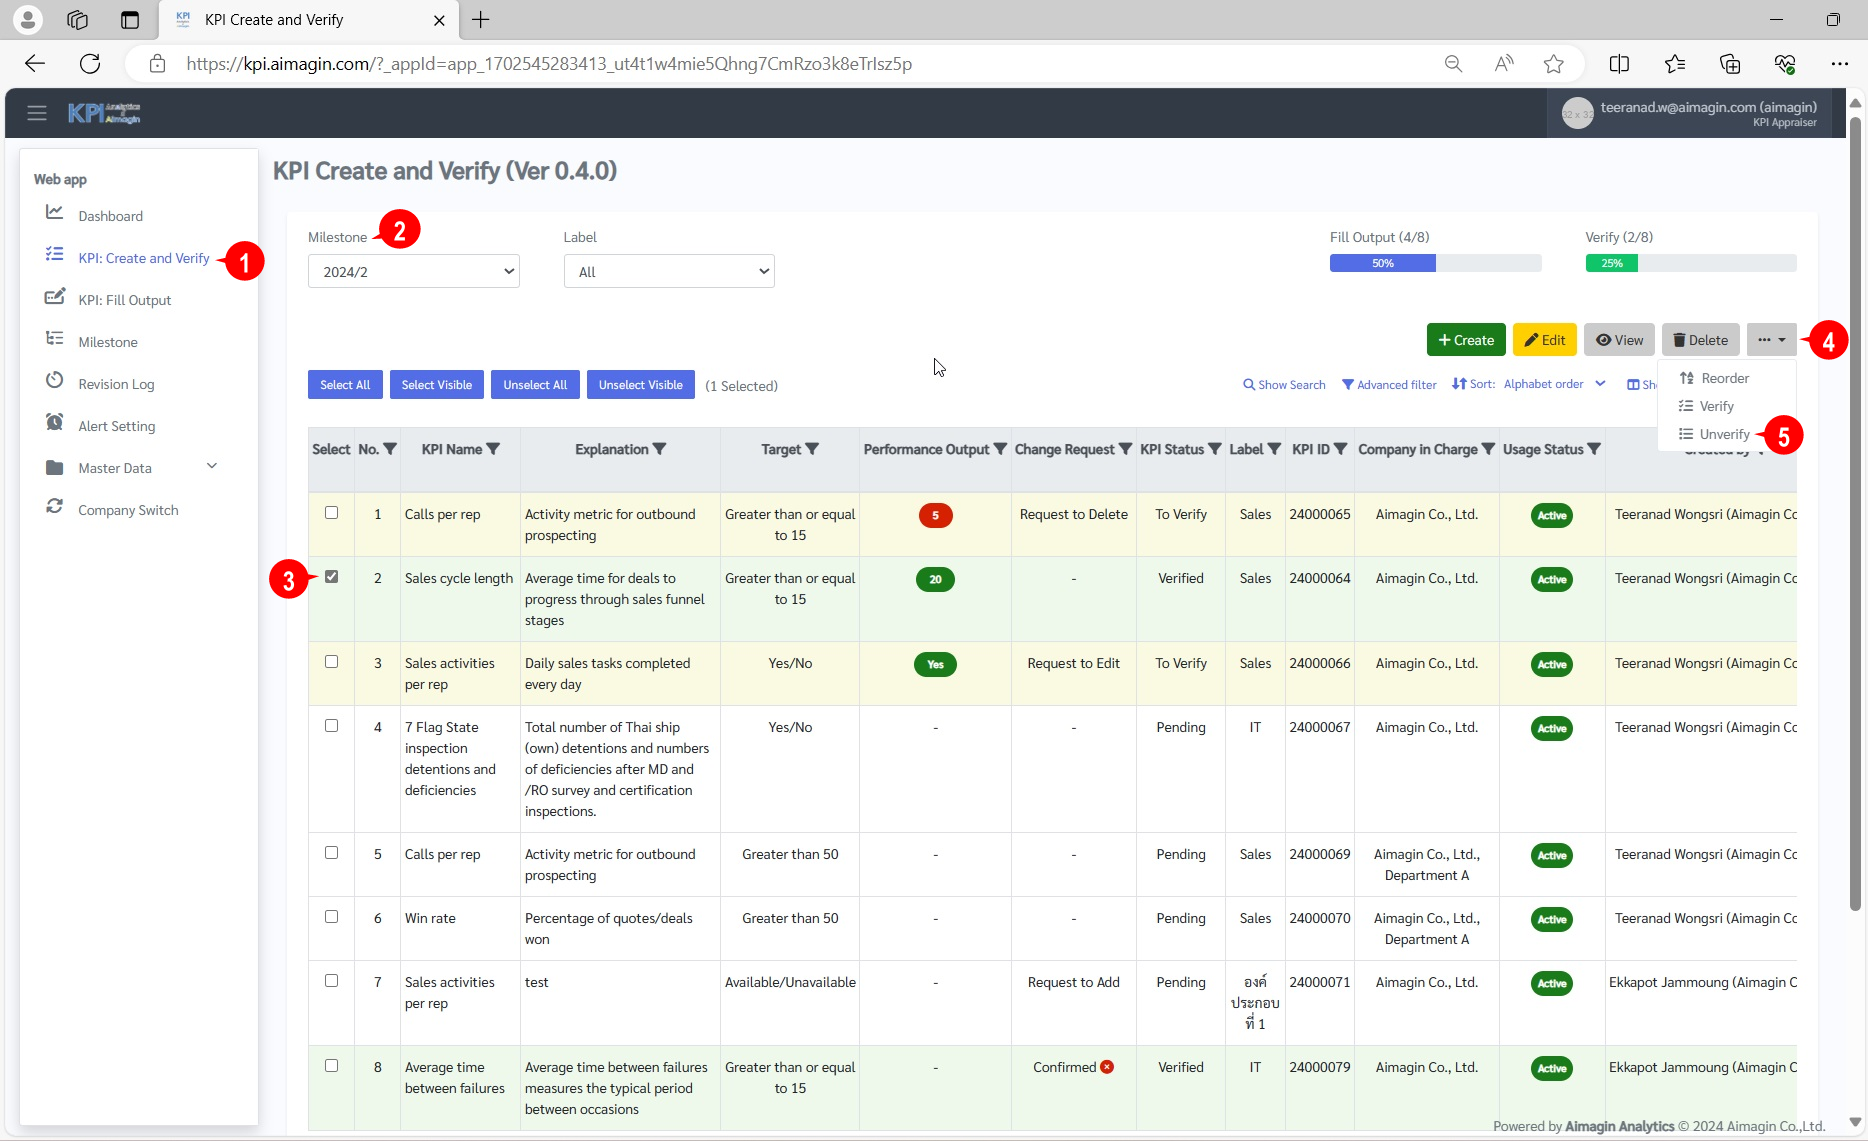Open the Label dropdown set to All

668,270
